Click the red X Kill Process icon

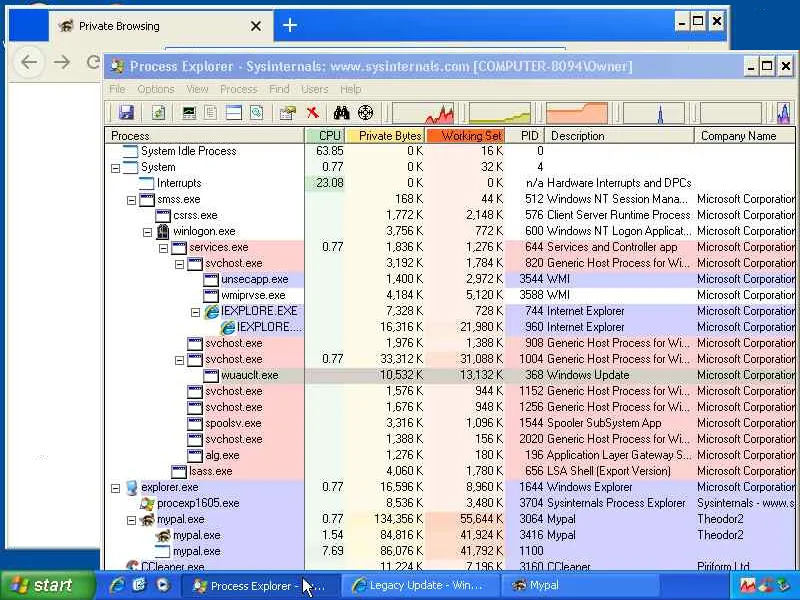[x=313, y=112]
